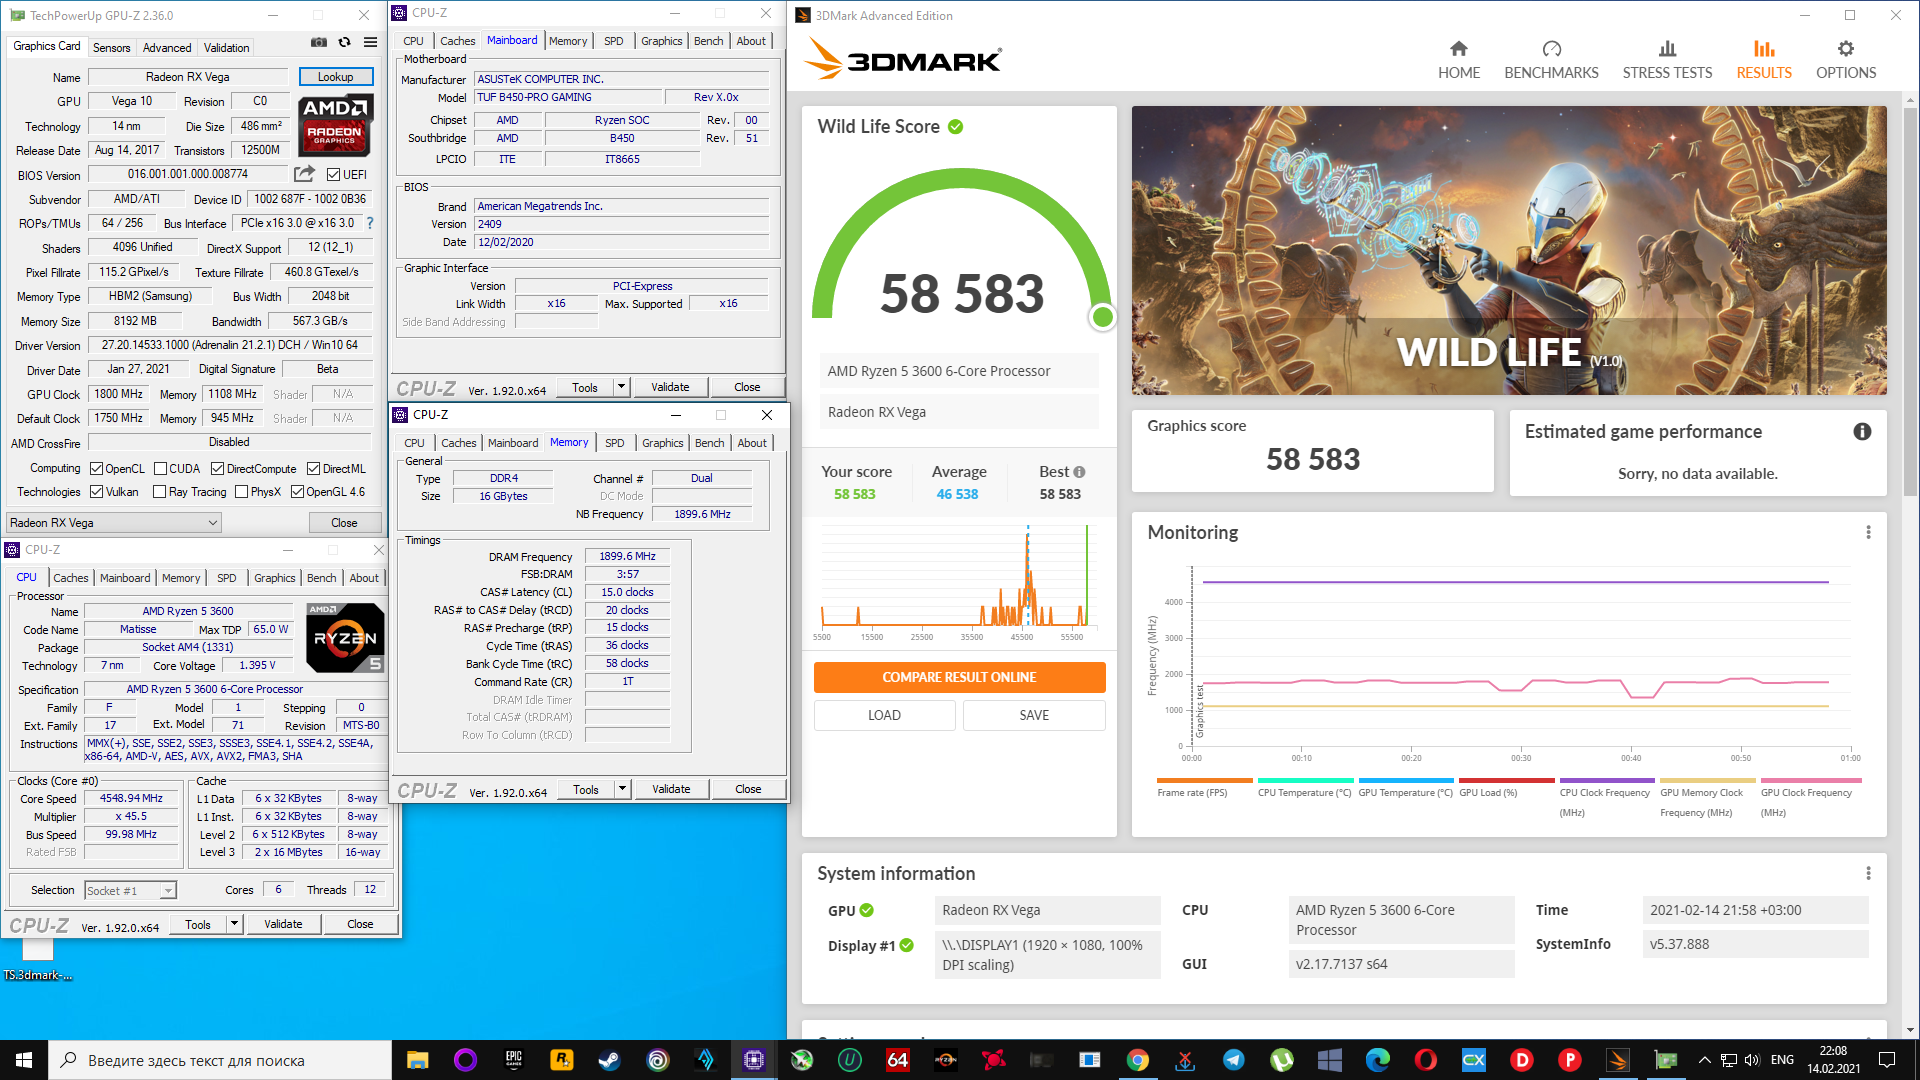Click ENG language indicator
This screenshot has height=1080, width=1920.
pos(1782,1060)
